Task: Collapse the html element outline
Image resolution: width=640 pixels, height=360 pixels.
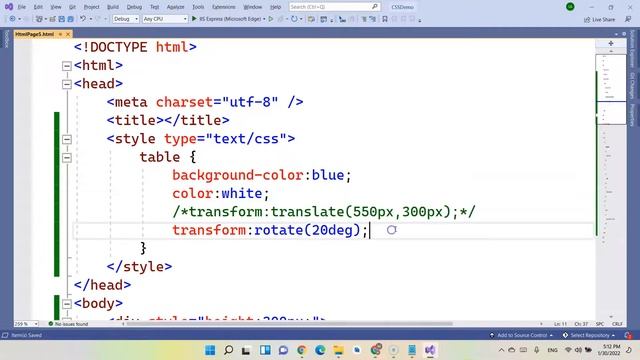Action: pyautogui.click(x=67, y=66)
